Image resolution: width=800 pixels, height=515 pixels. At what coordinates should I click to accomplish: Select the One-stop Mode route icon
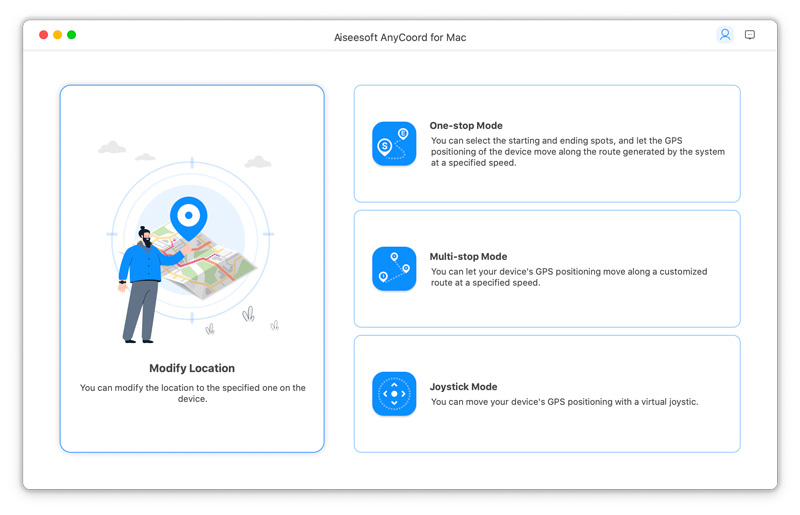[394, 144]
